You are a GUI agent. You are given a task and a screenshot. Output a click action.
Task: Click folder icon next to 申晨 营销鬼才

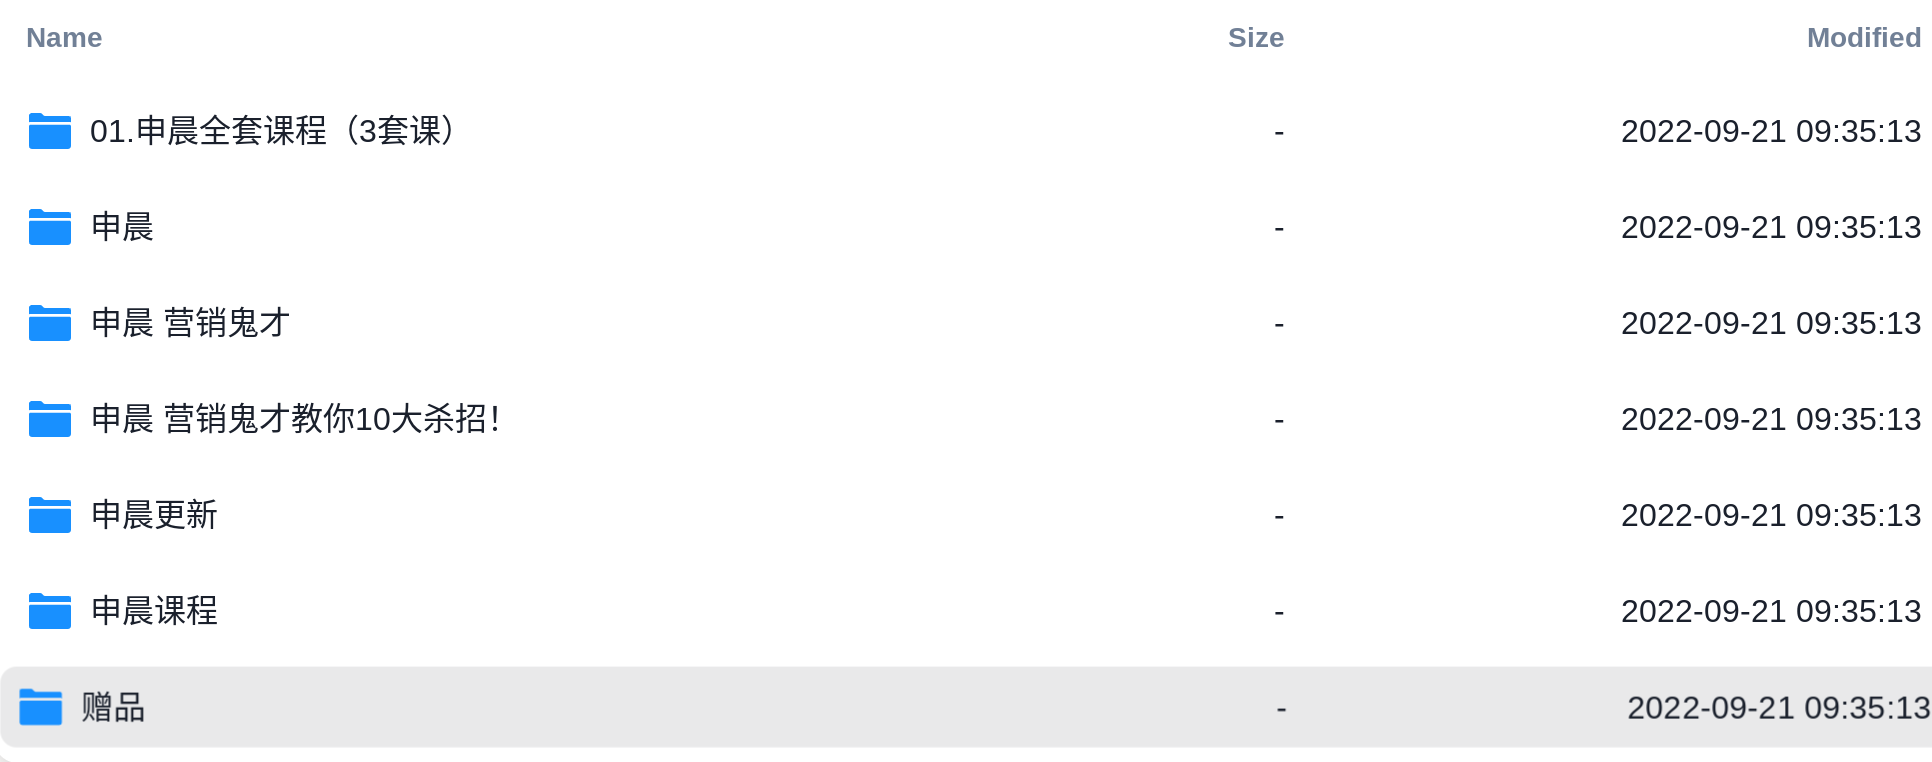[50, 323]
